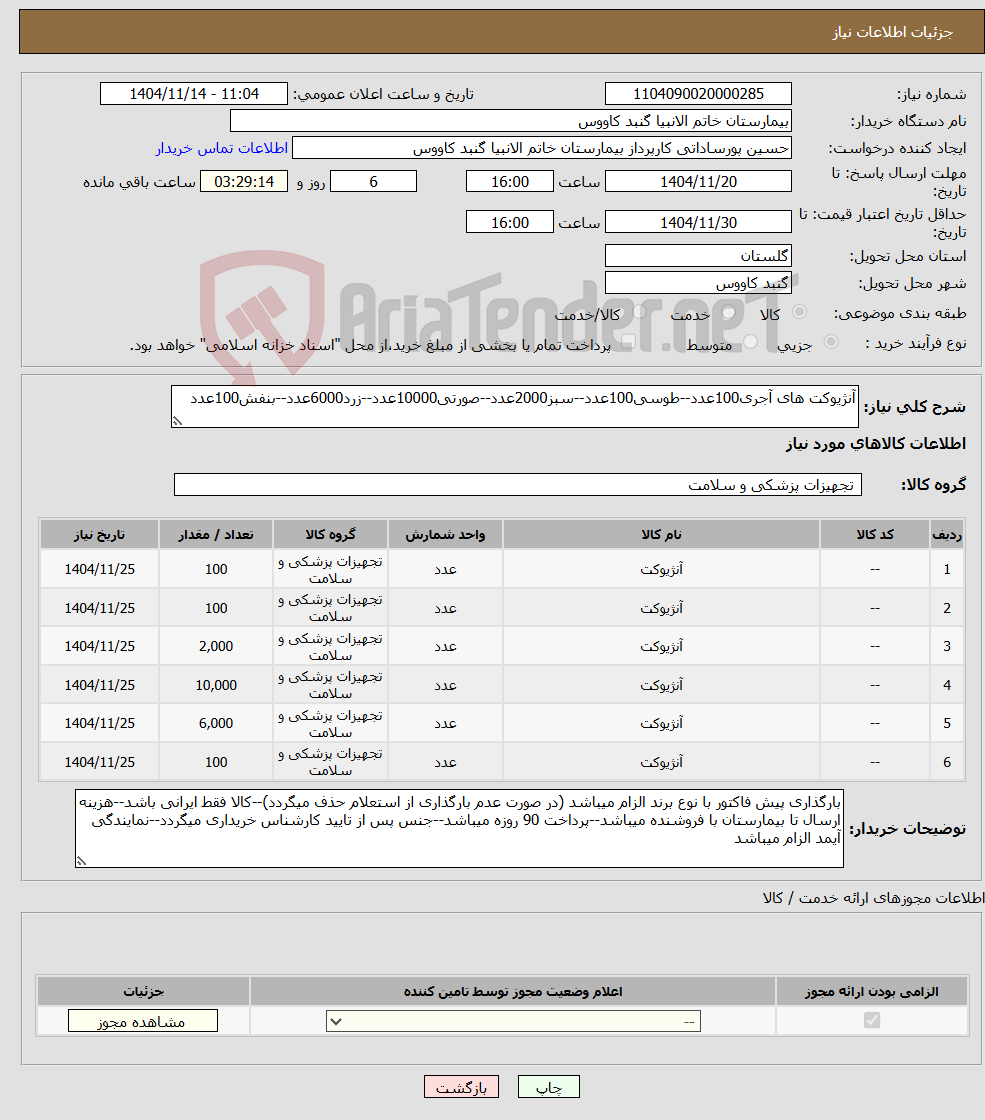Click the row 4 item name آنژیوکت
This screenshot has height=1120, width=985.
pyautogui.click(x=661, y=685)
